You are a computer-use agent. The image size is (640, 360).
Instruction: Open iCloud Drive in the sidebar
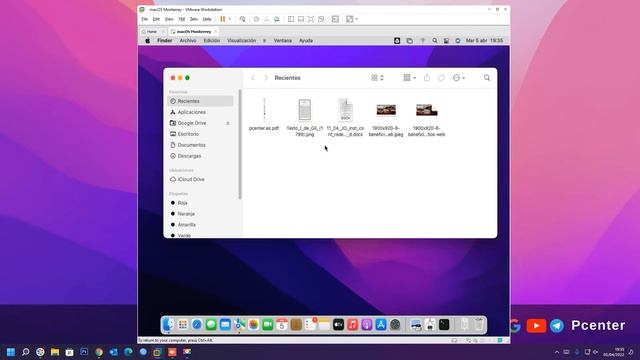tap(200, 179)
